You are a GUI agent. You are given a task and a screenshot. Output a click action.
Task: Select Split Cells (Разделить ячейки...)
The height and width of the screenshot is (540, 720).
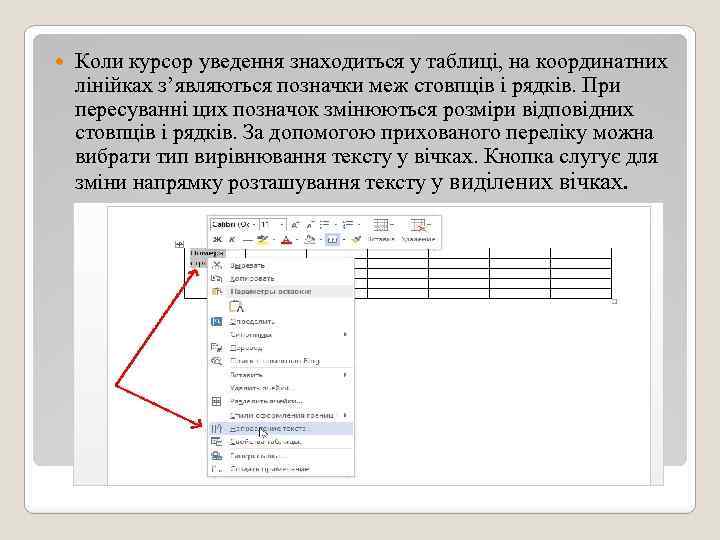(281, 401)
